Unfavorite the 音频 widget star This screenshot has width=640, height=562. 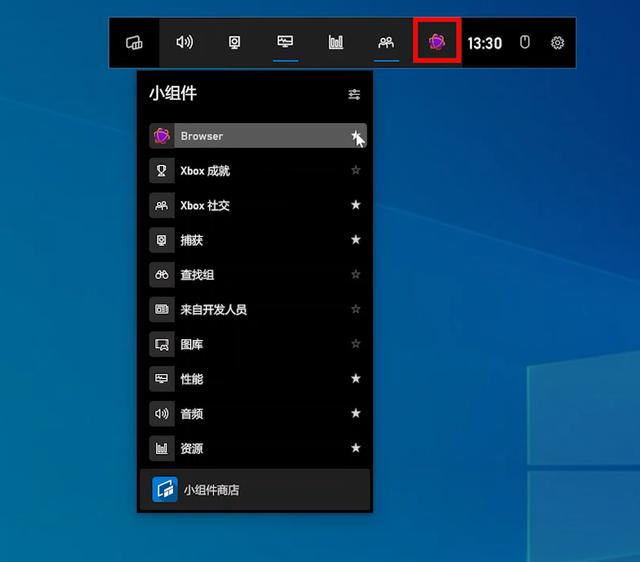pyautogui.click(x=356, y=413)
